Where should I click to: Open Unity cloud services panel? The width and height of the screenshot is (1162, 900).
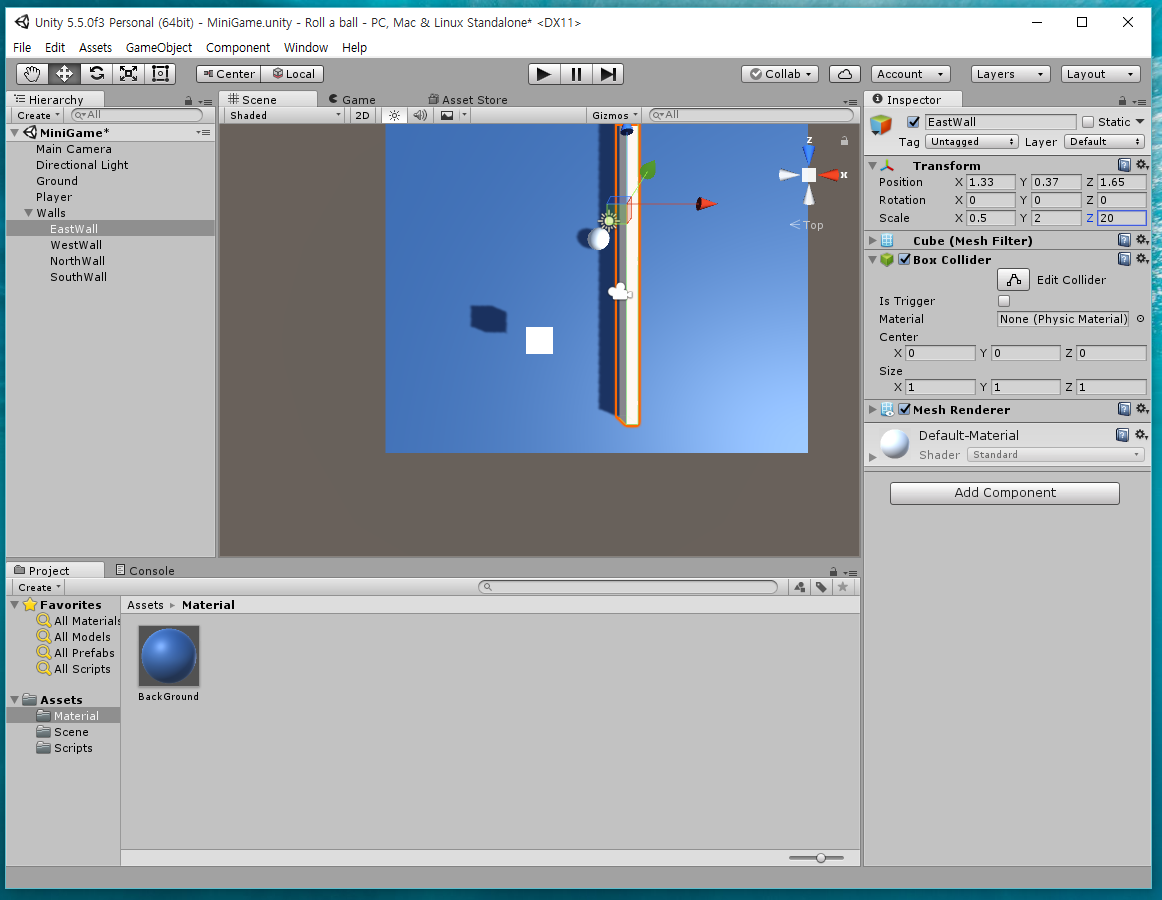pos(845,74)
